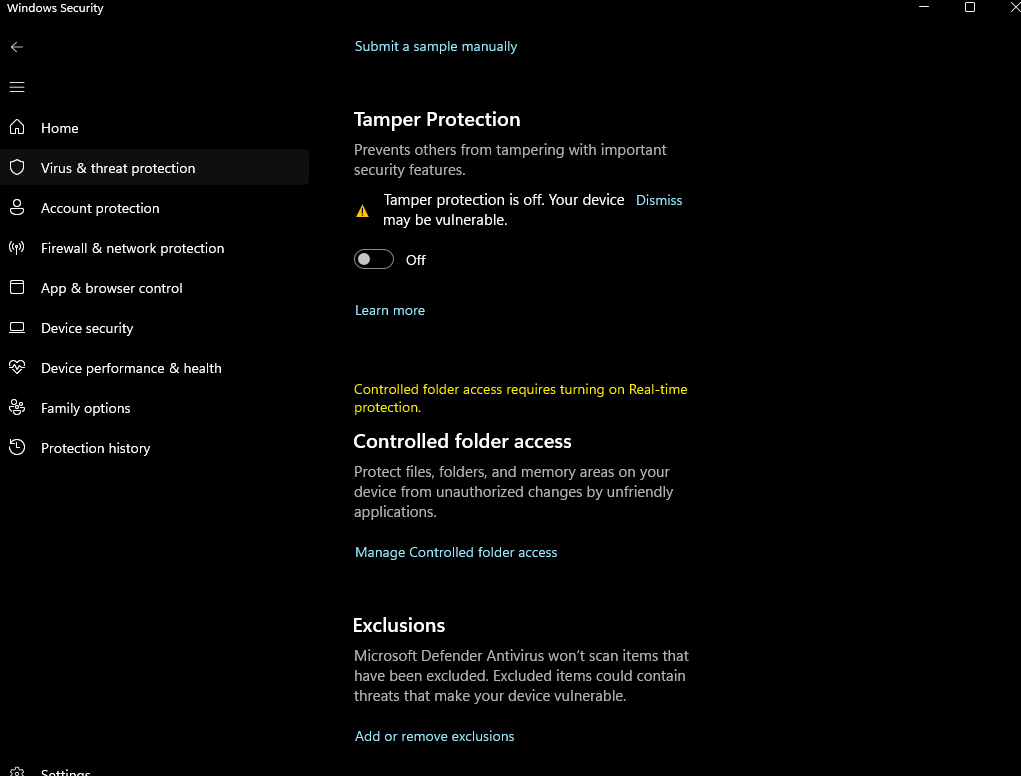The width and height of the screenshot is (1021, 776).
Task: Click the Virus & threat protection shield icon
Action: click(17, 168)
